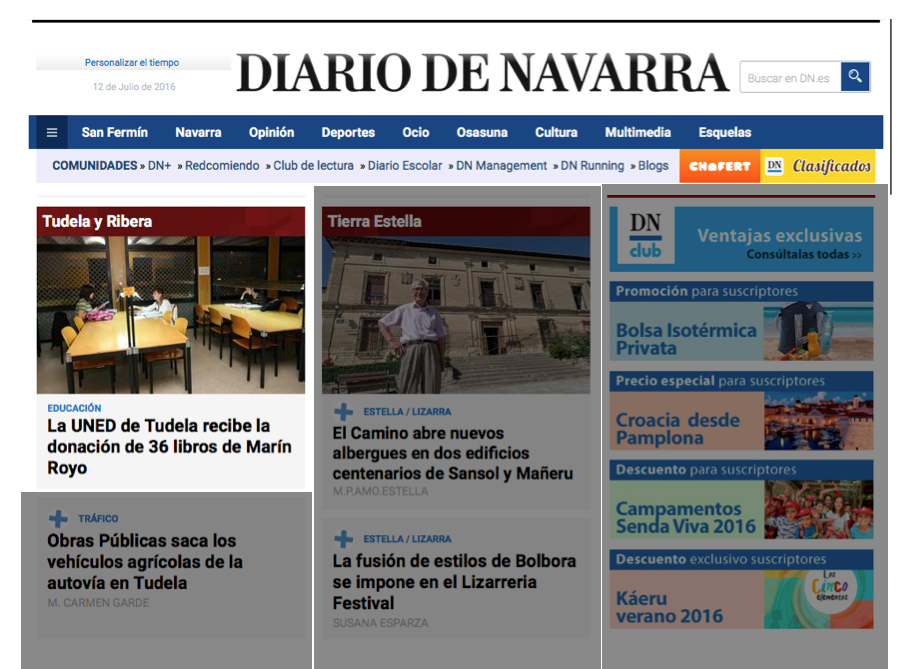Click the Los Cinco elementos image
905x669 pixels.
[818, 599]
